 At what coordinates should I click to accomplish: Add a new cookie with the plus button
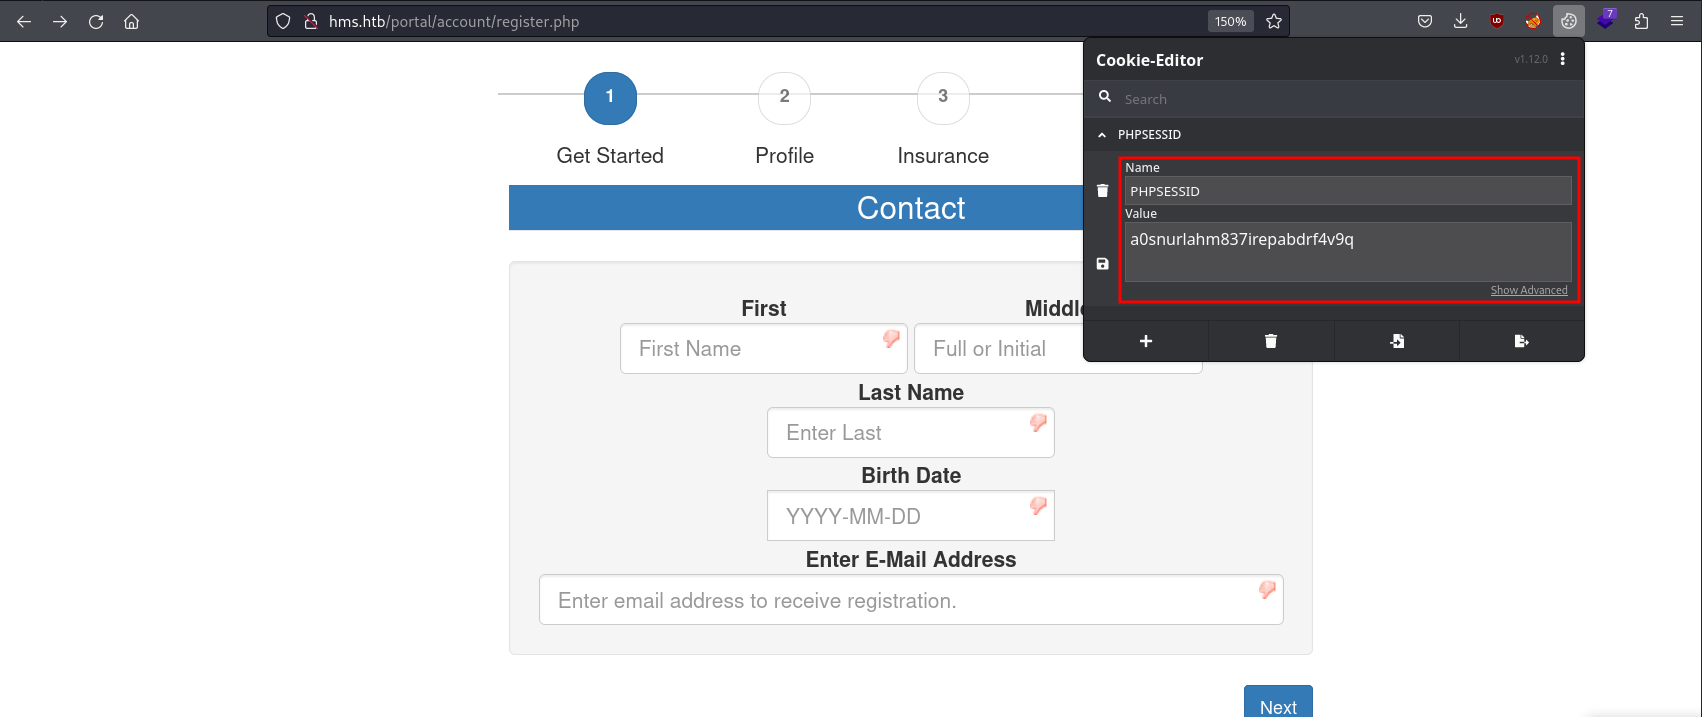point(1146,341)
